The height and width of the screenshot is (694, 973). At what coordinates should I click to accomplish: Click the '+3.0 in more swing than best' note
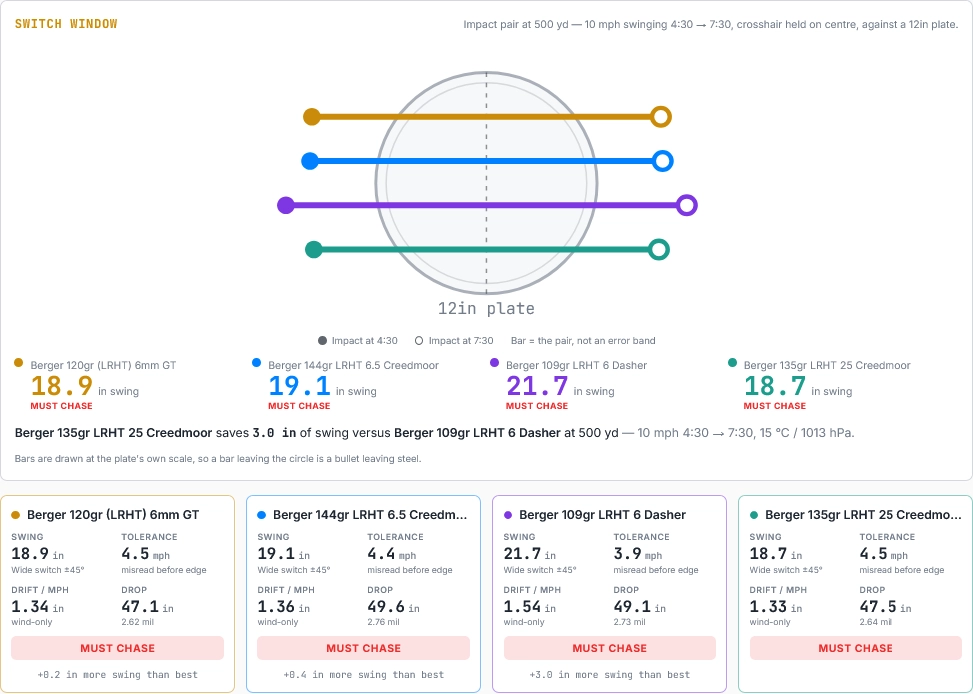click(609, 675)
